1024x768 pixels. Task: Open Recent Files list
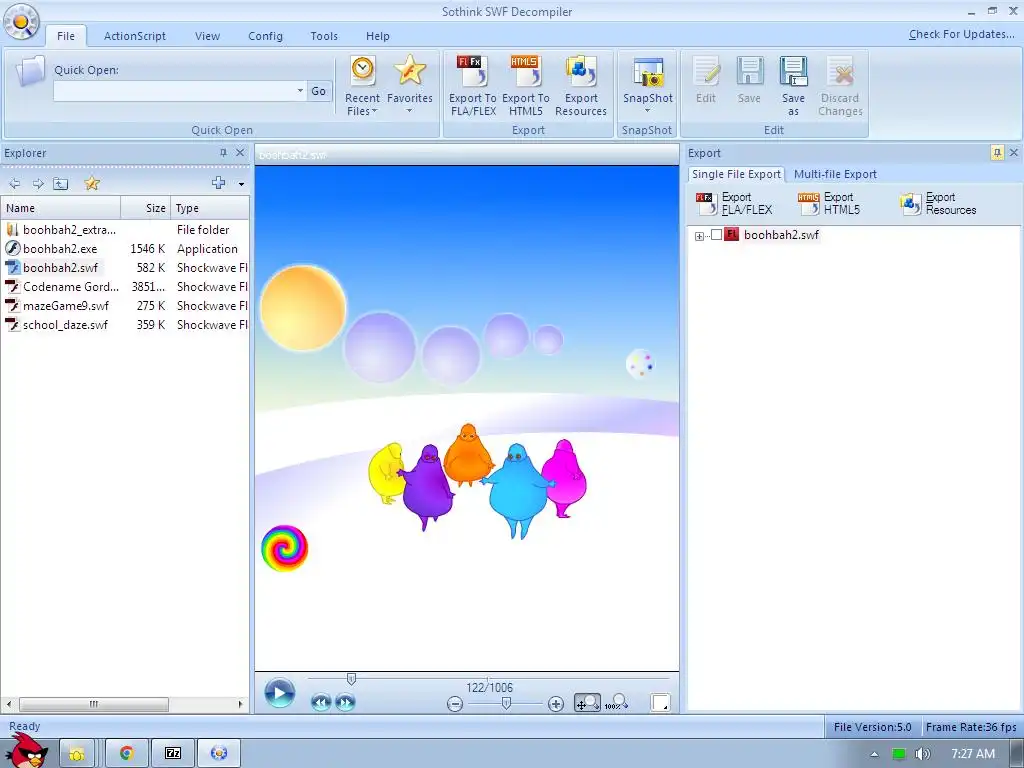362,86
